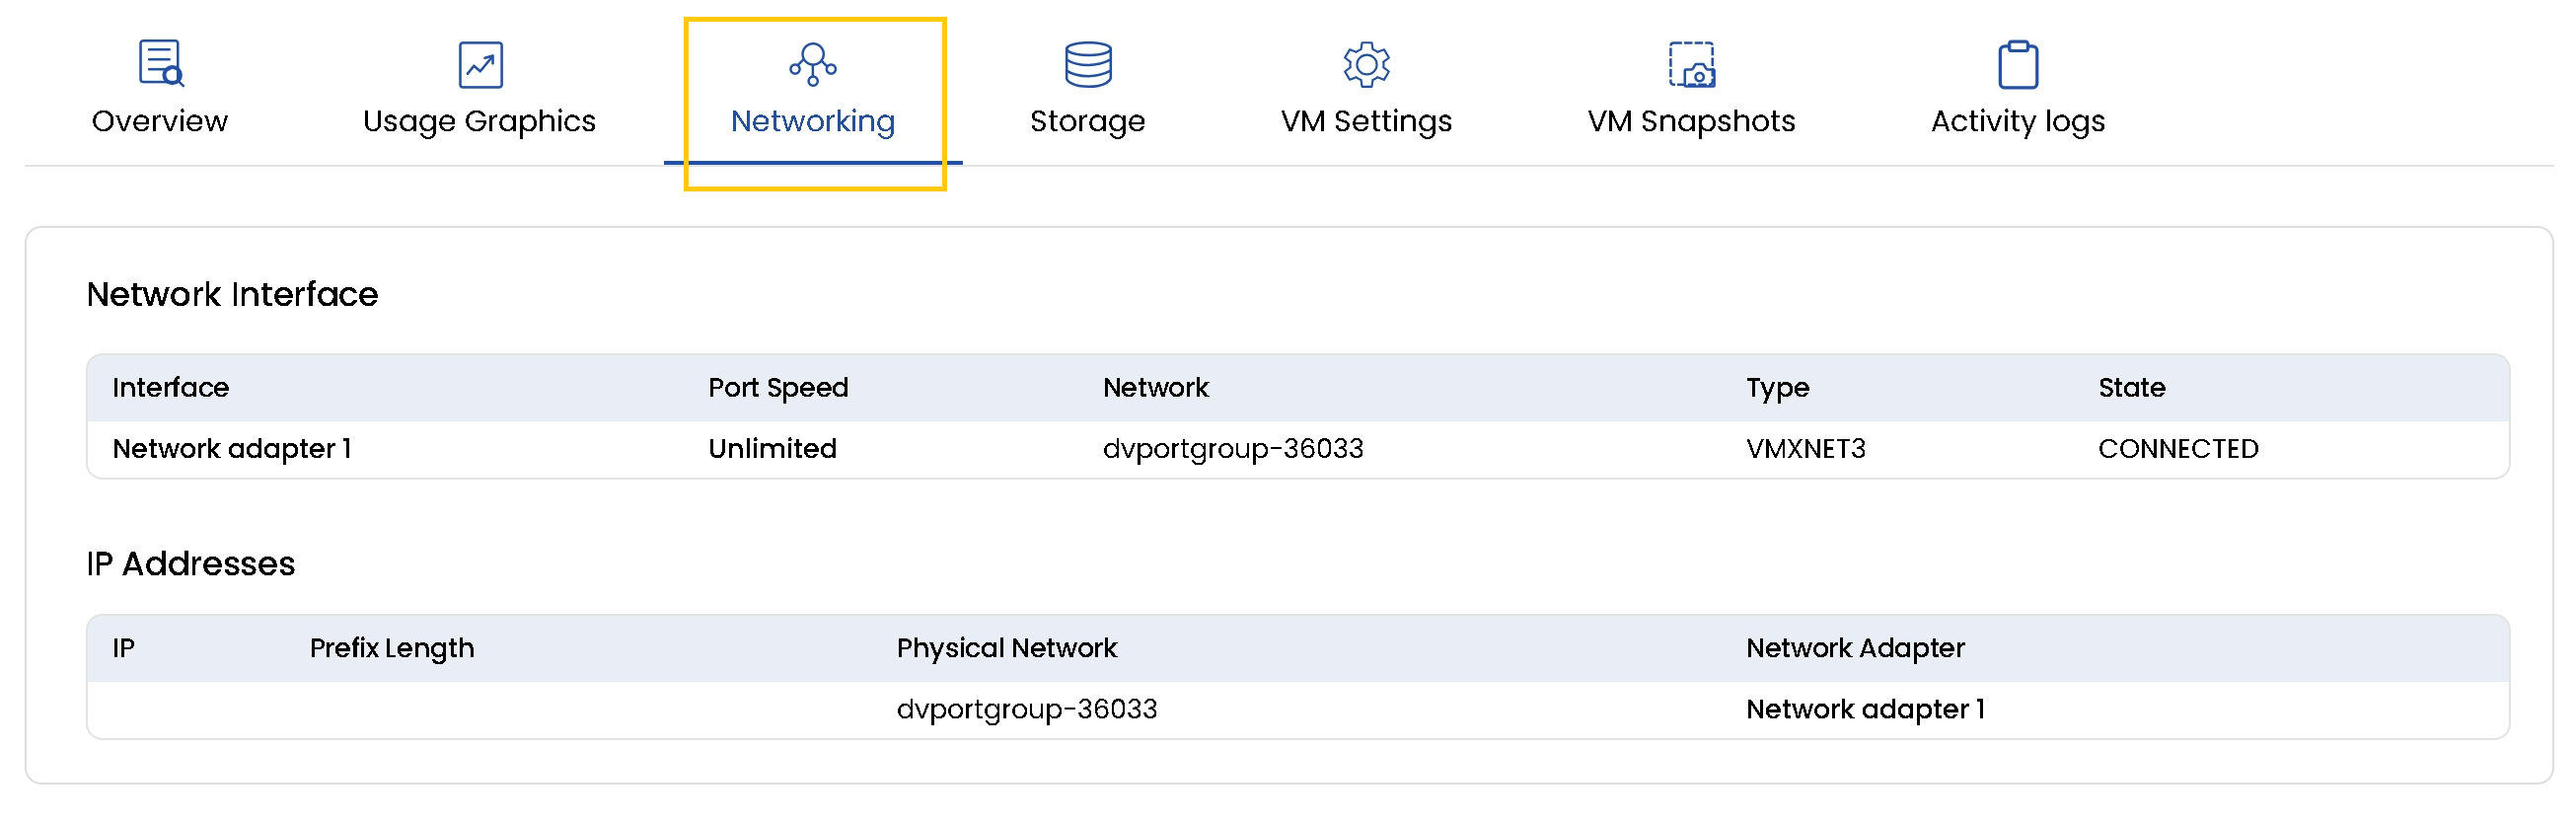
Task: Go to the Activity logs tab label
Action: pyautogui.click(x=2017, y=121)
